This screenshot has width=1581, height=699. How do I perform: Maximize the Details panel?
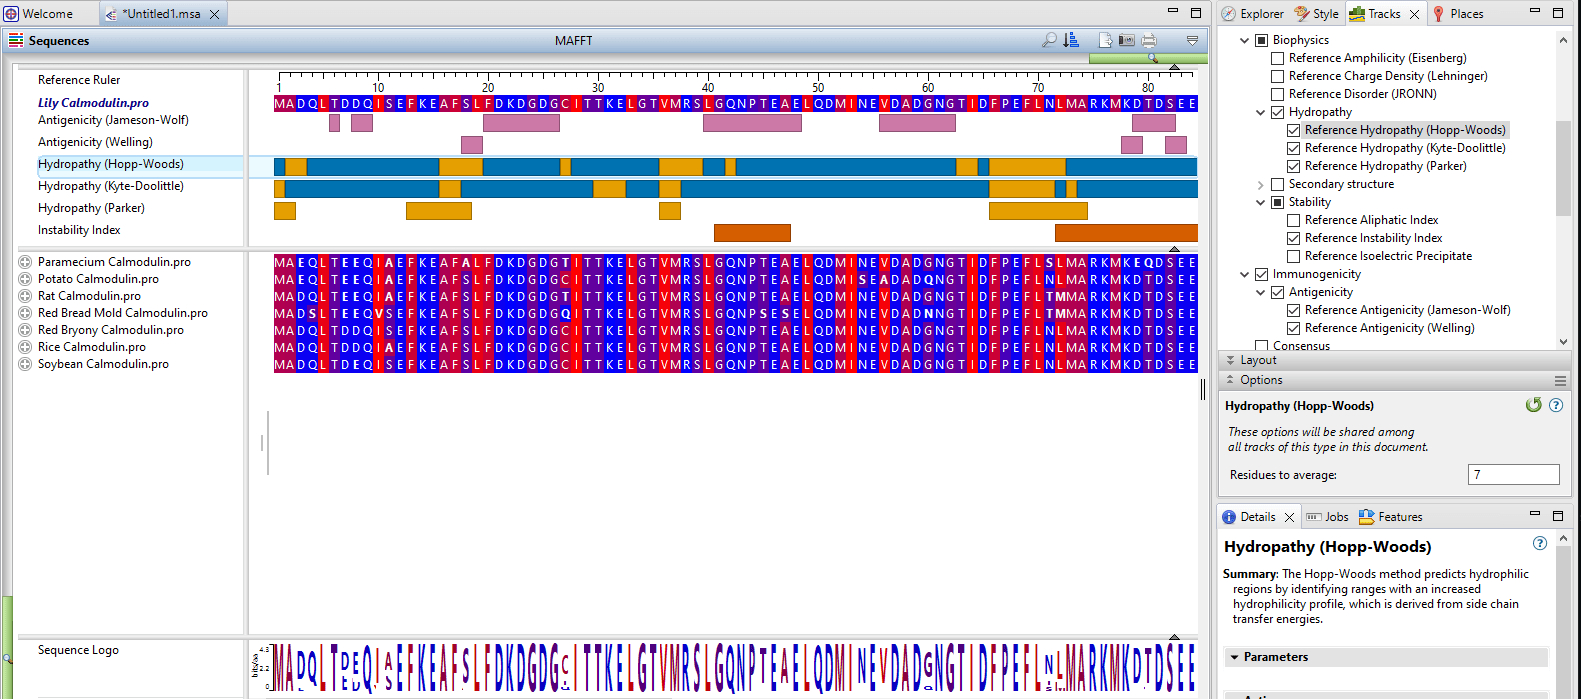pyautogui.click(x=1558, y=515)
